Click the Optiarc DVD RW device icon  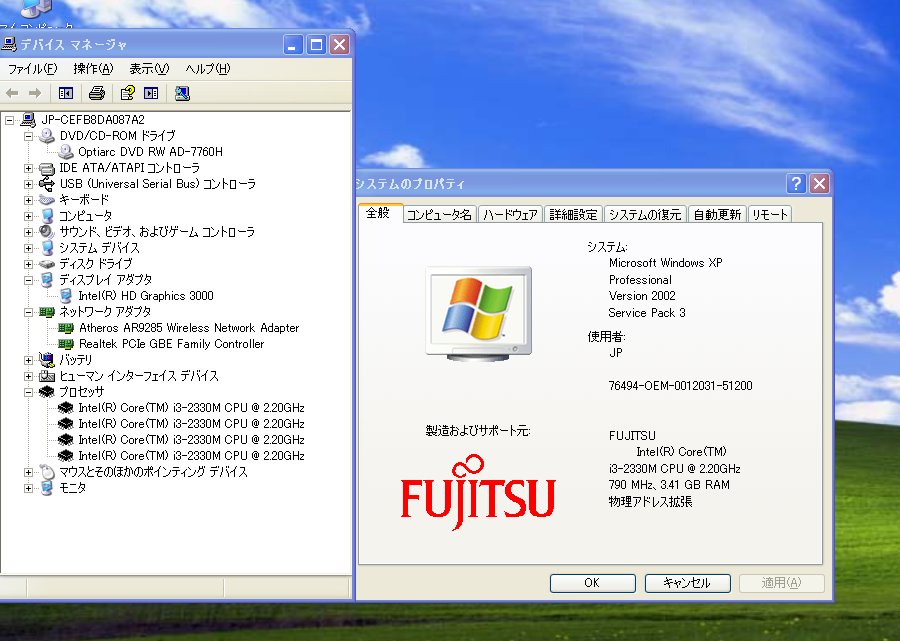66,152
